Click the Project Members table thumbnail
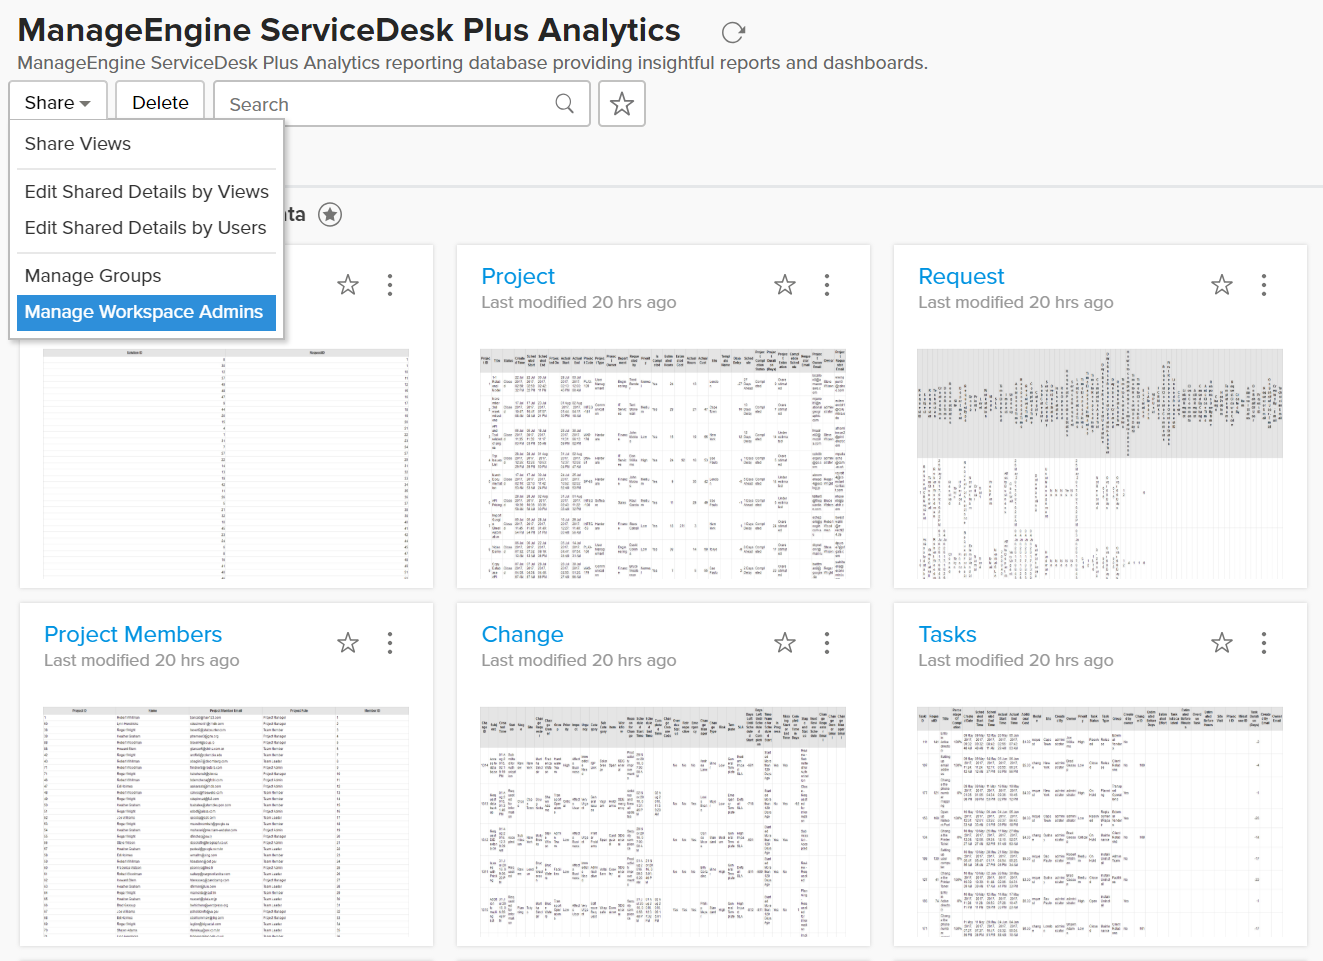Viewport: 1323px width, 961px height. [226, 822]
